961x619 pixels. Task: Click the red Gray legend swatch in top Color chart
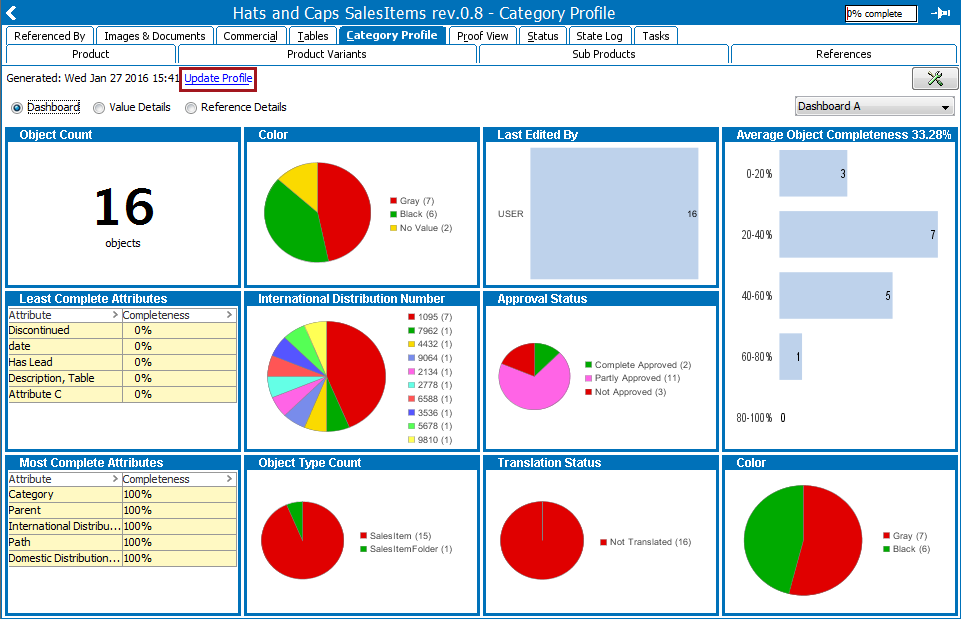coord(394,201)
